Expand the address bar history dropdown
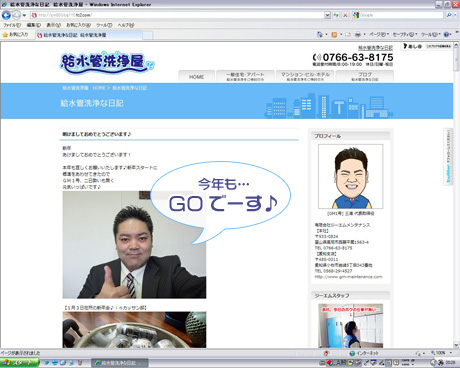 click(327, 15)
